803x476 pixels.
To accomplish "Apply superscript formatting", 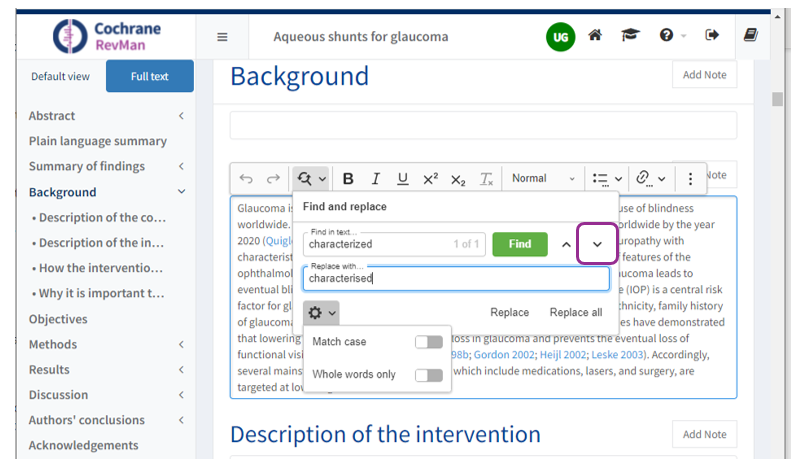I will click(x=430, y=179).
